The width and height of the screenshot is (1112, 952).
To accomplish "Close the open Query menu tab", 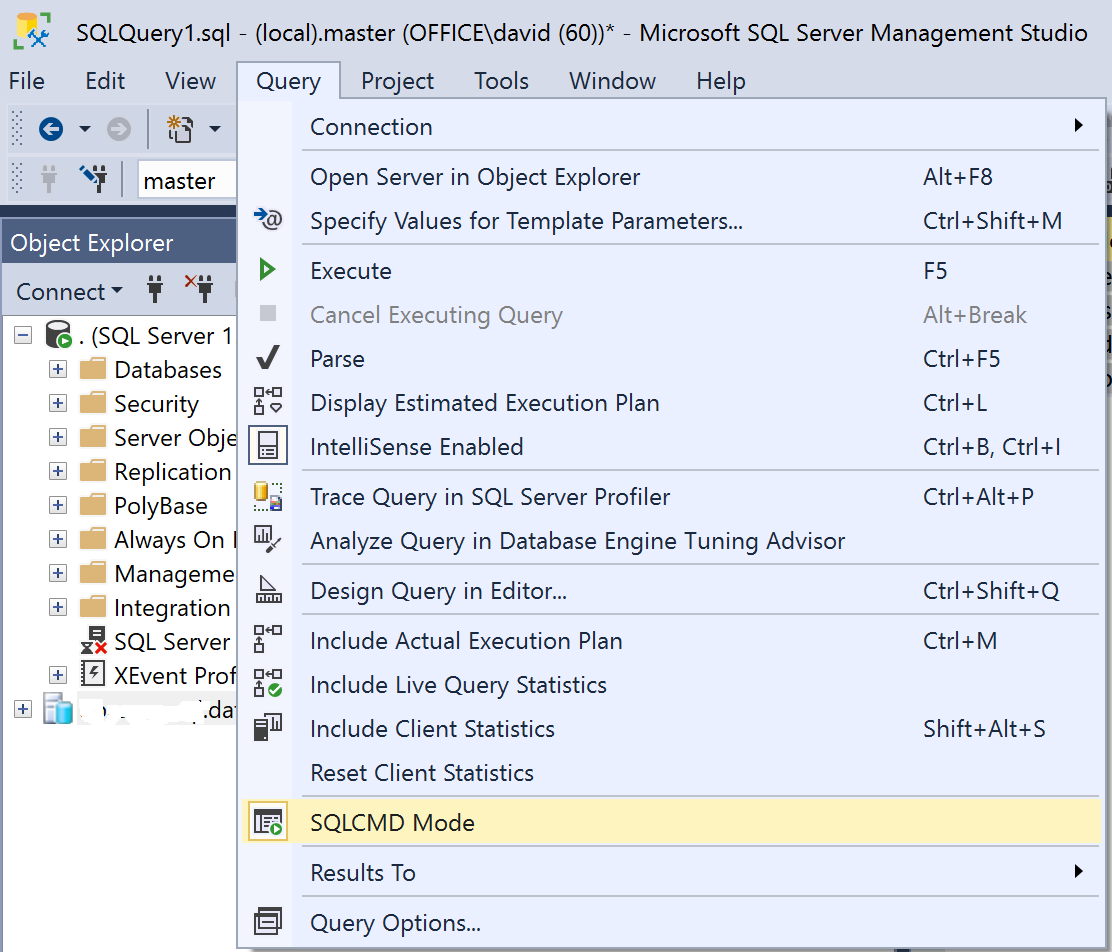I will [289, 81].
